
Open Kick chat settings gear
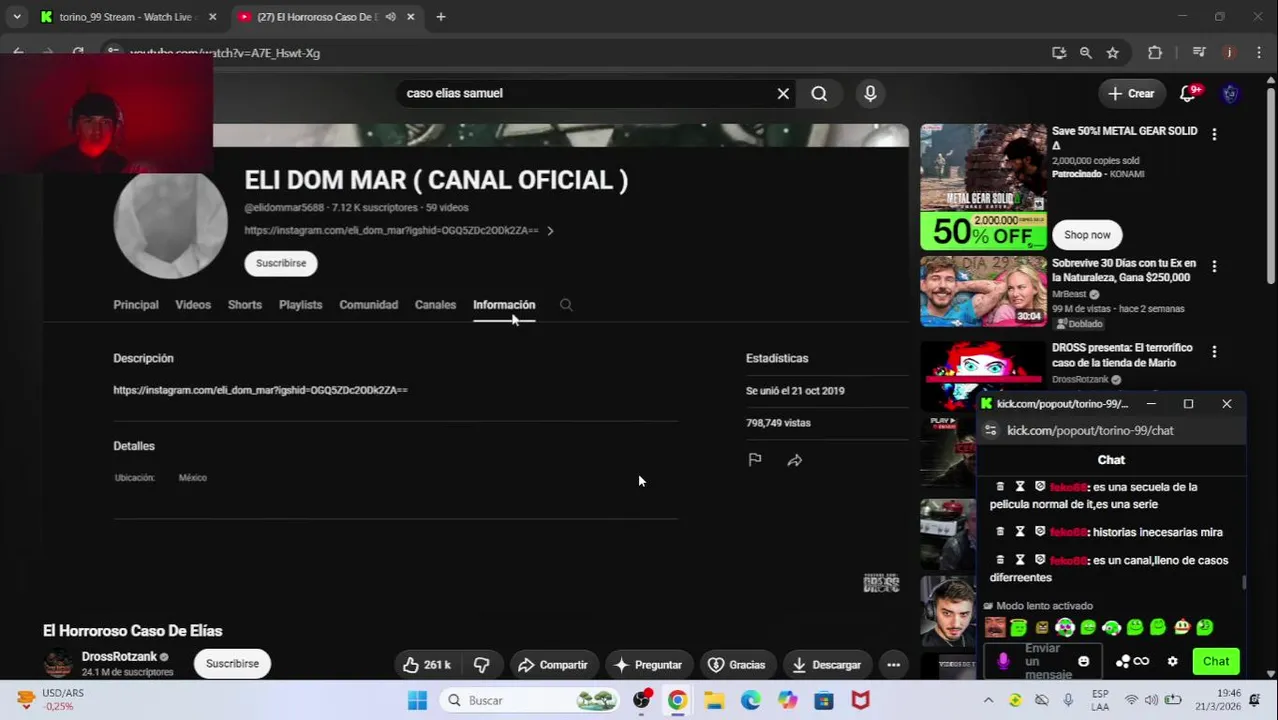[1173, 661]
